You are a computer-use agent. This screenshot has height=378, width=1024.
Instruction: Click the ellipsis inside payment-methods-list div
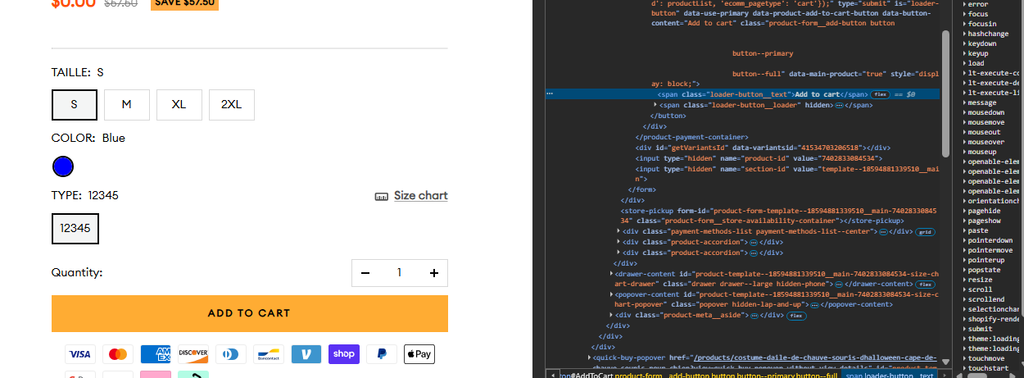point(883,232)
